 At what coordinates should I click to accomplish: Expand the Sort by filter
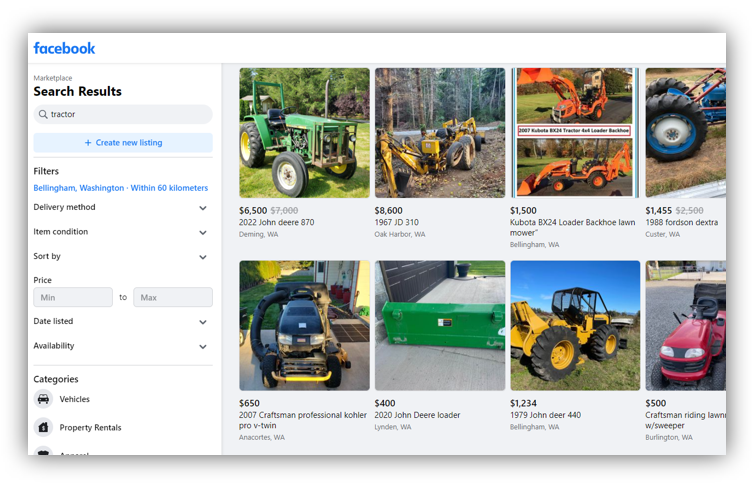coord(123,256)
